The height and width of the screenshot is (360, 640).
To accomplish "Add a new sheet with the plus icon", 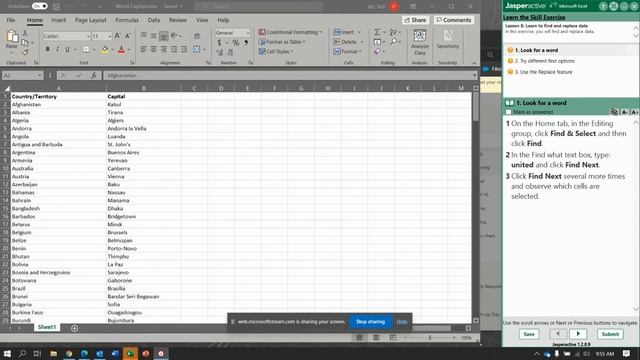I will coord(74,328).
